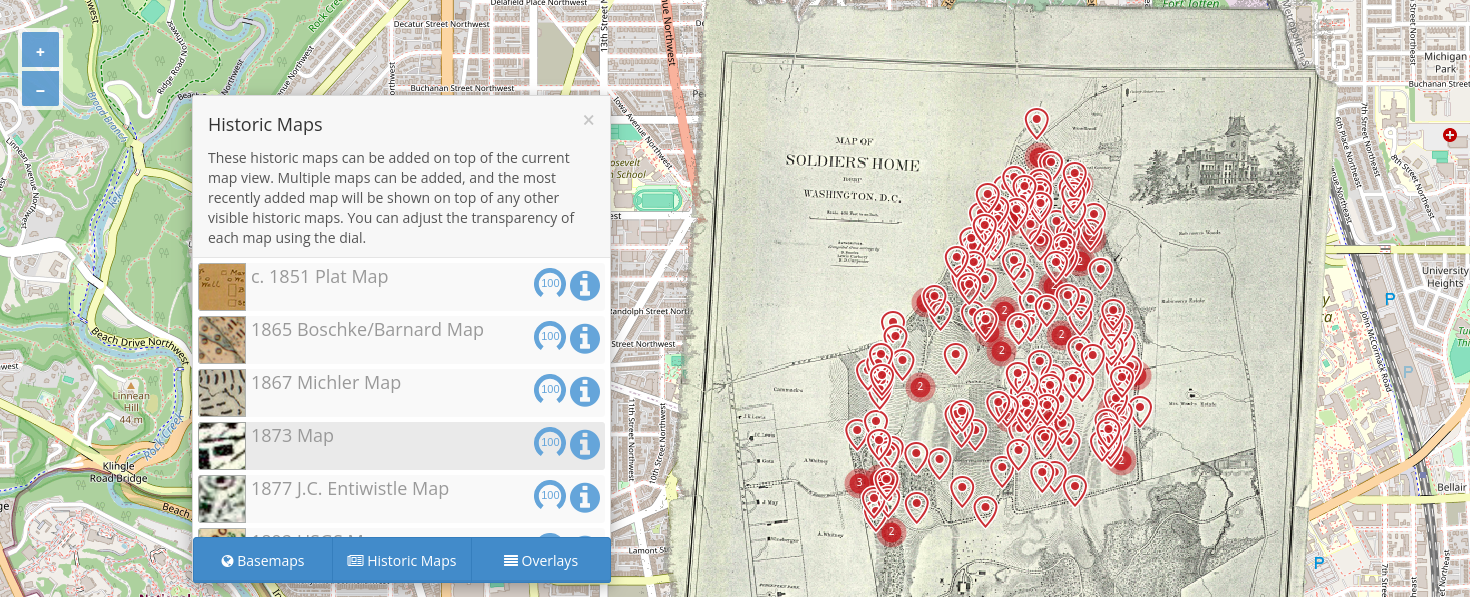Click the thumbnail of the 1877 Entiwistle Map

tap(221, 498)
